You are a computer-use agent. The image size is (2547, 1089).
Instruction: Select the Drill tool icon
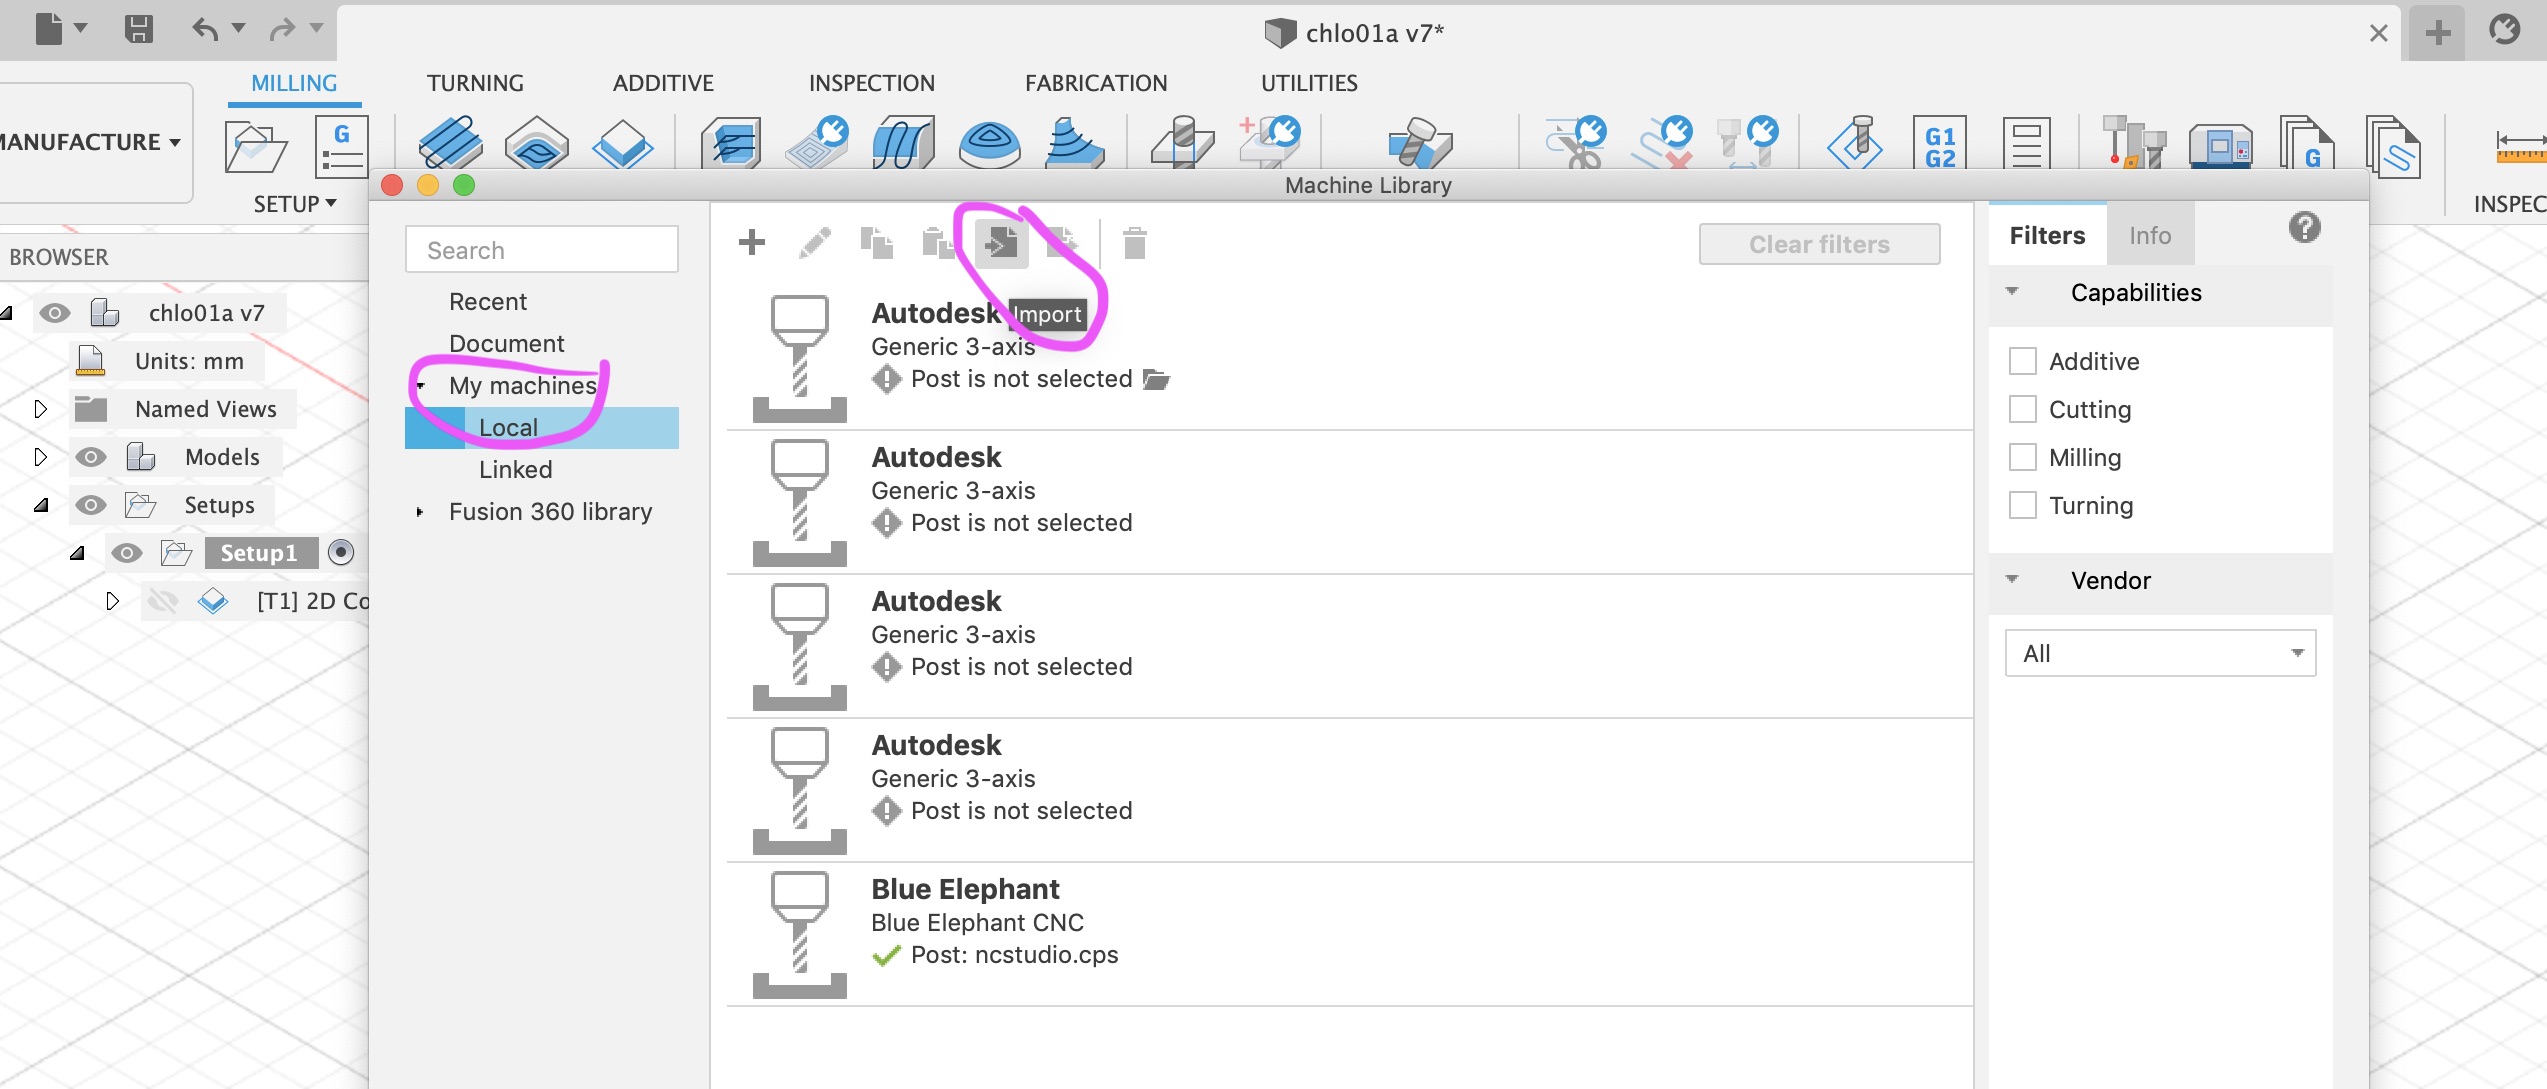(x=1181, y=142)
